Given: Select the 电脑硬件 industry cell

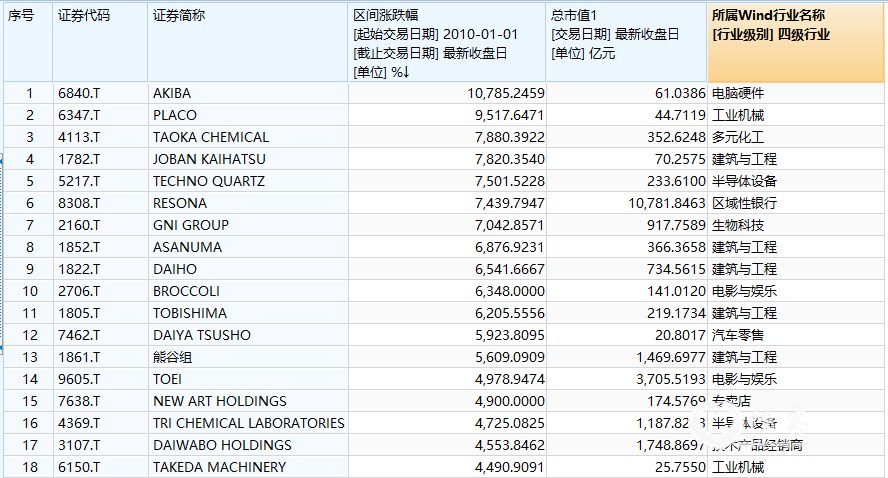Looking at the screenshot, I should pos(738,93).
